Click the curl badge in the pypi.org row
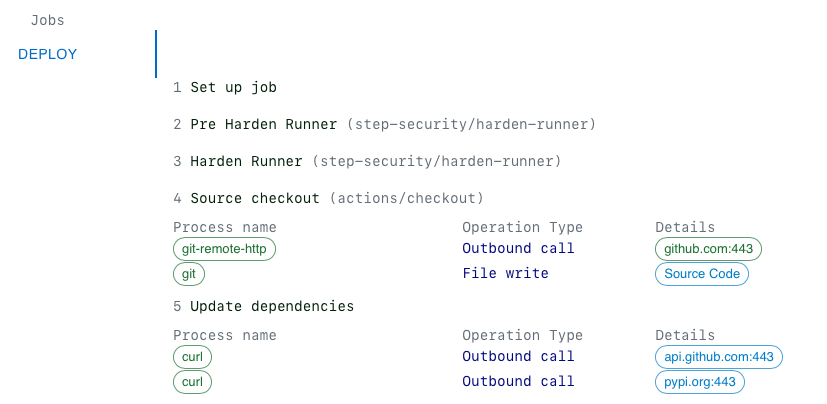 coord(192,382)
